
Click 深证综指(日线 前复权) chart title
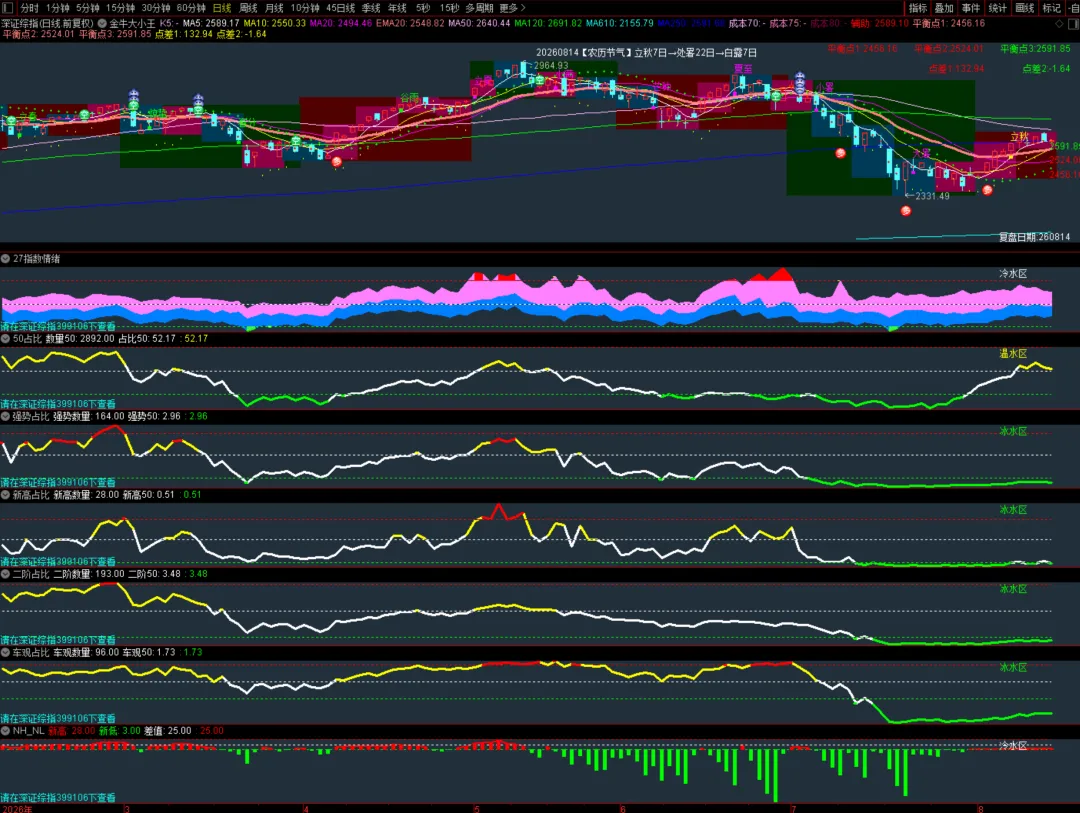pyautogui.click(x=48, y=23)
